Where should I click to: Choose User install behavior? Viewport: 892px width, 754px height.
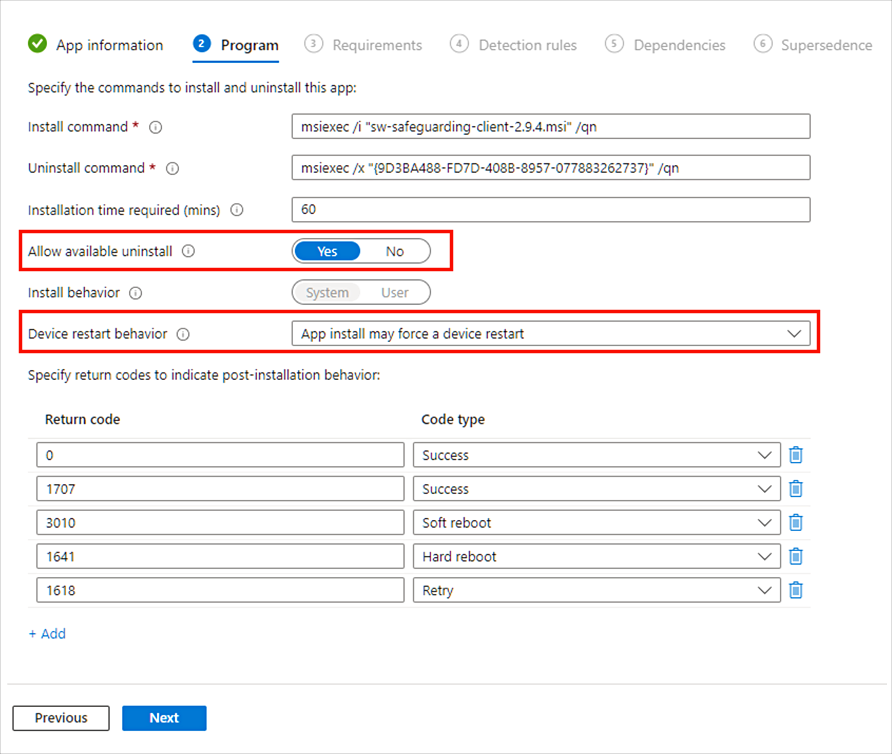(x=395, y=293)
